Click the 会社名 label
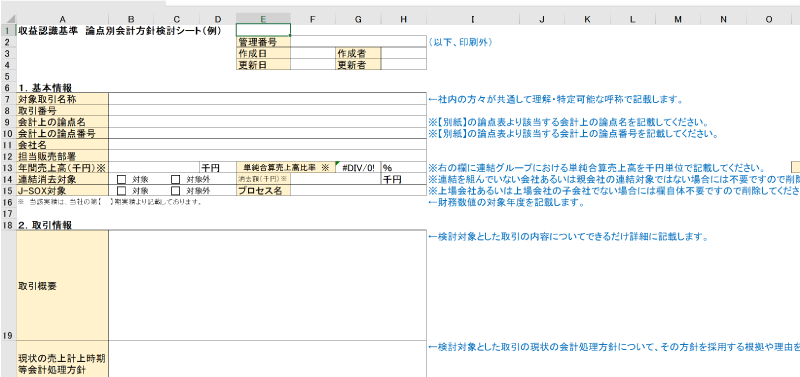Image resolution: width=800 pixels, height=377 pixels. tap(62, 145)
